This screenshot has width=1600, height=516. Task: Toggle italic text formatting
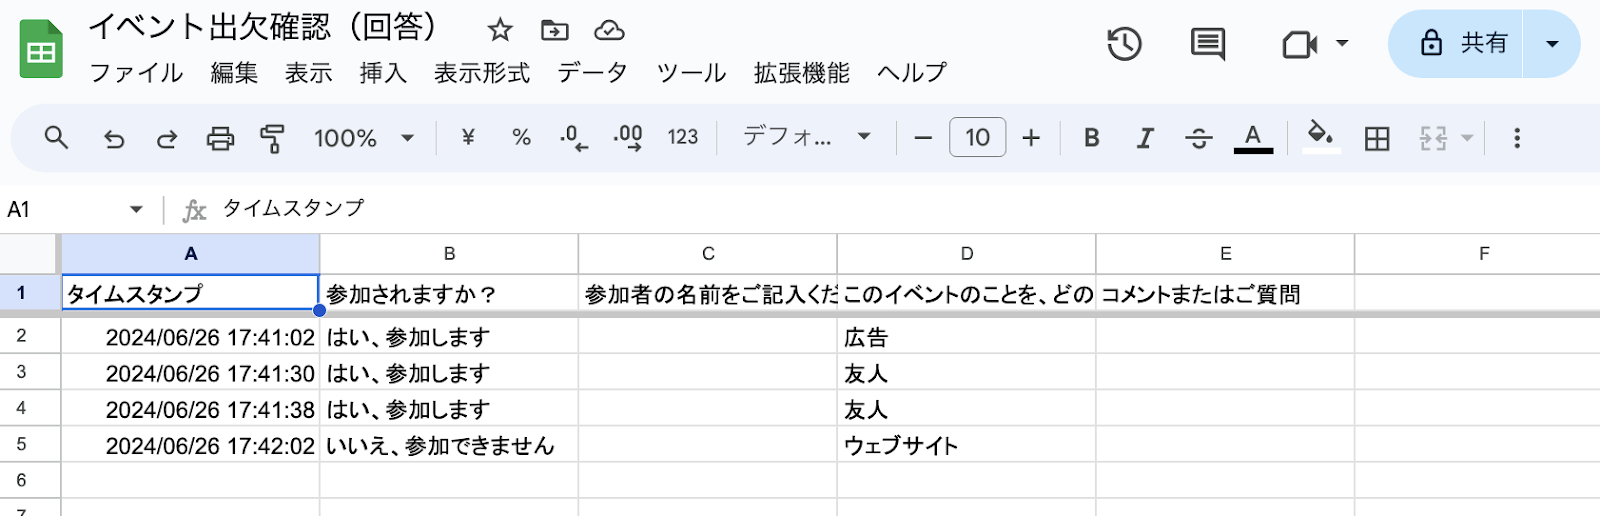pos(1145,138)
